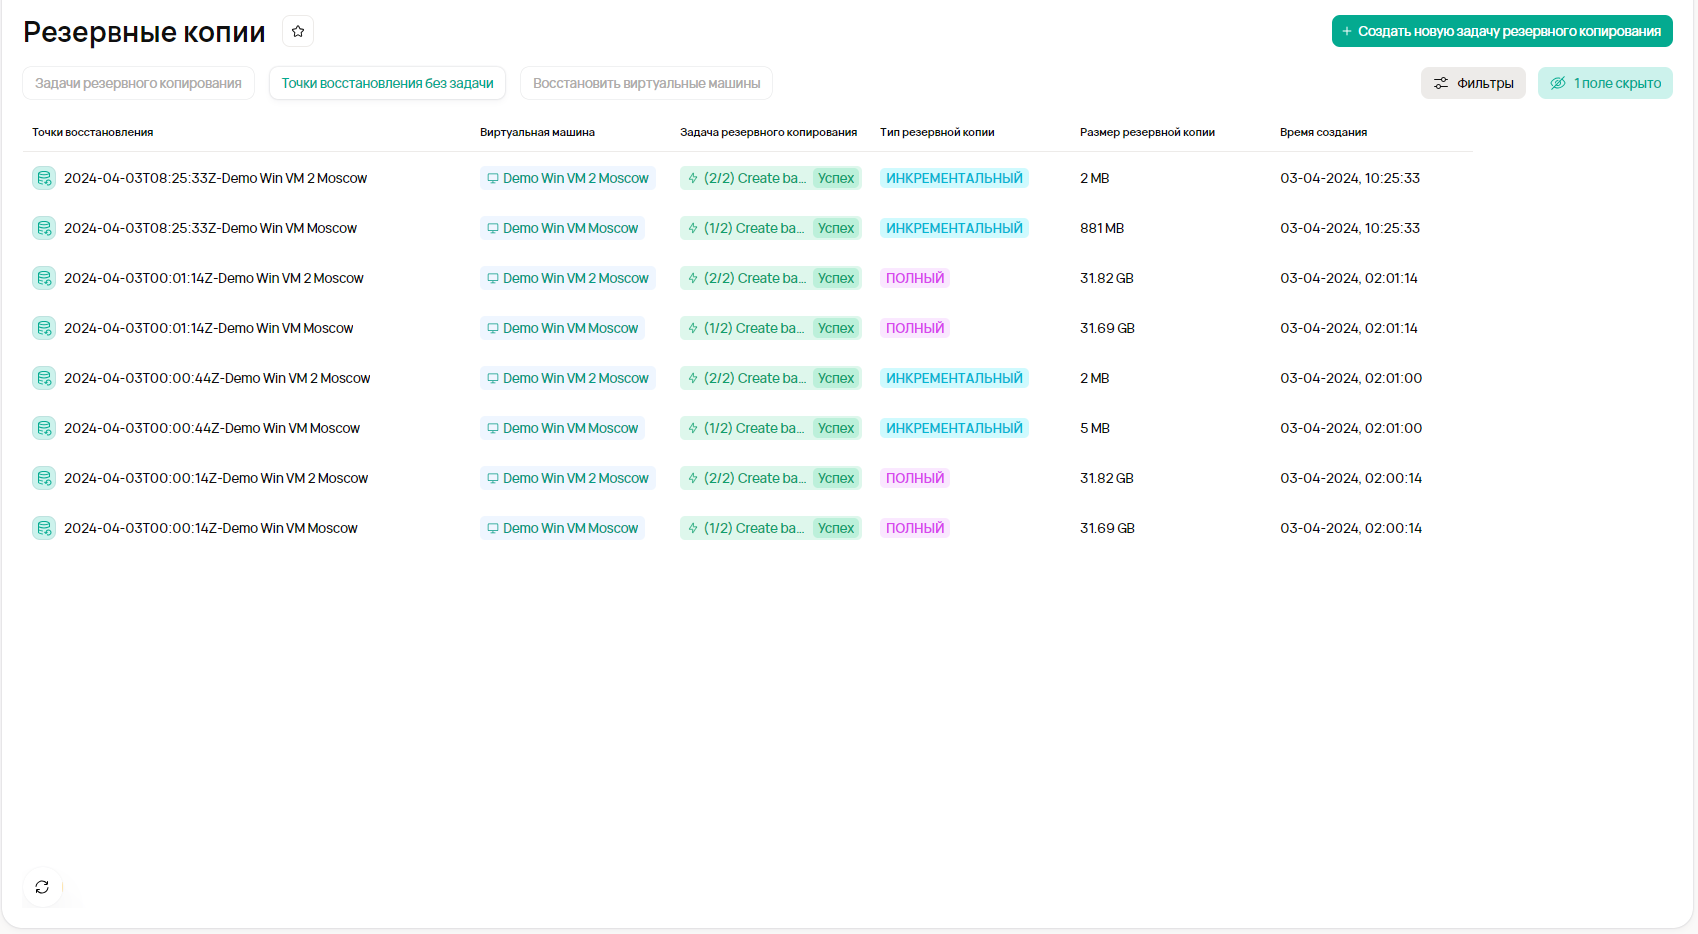Show the hidden field via '1 поле скрыто'
The image size is (1698, 934).
click(1605, 83)
